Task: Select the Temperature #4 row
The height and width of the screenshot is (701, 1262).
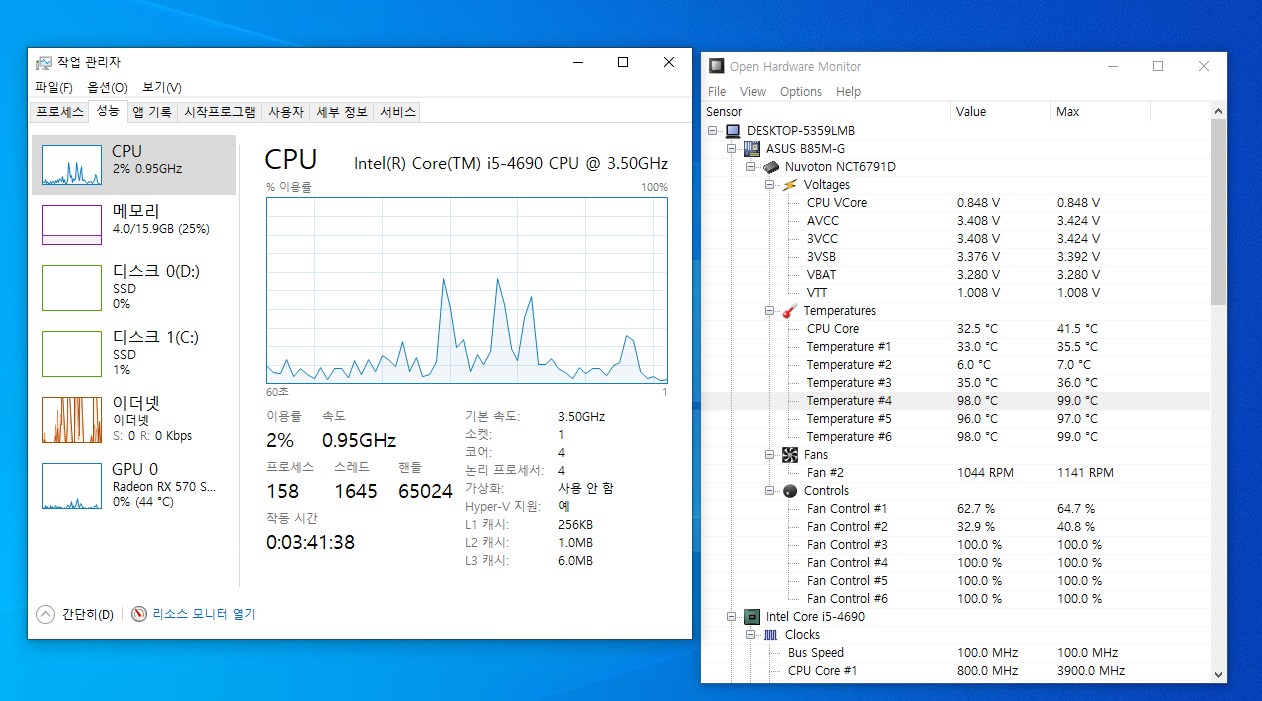Action: (955, 401)
